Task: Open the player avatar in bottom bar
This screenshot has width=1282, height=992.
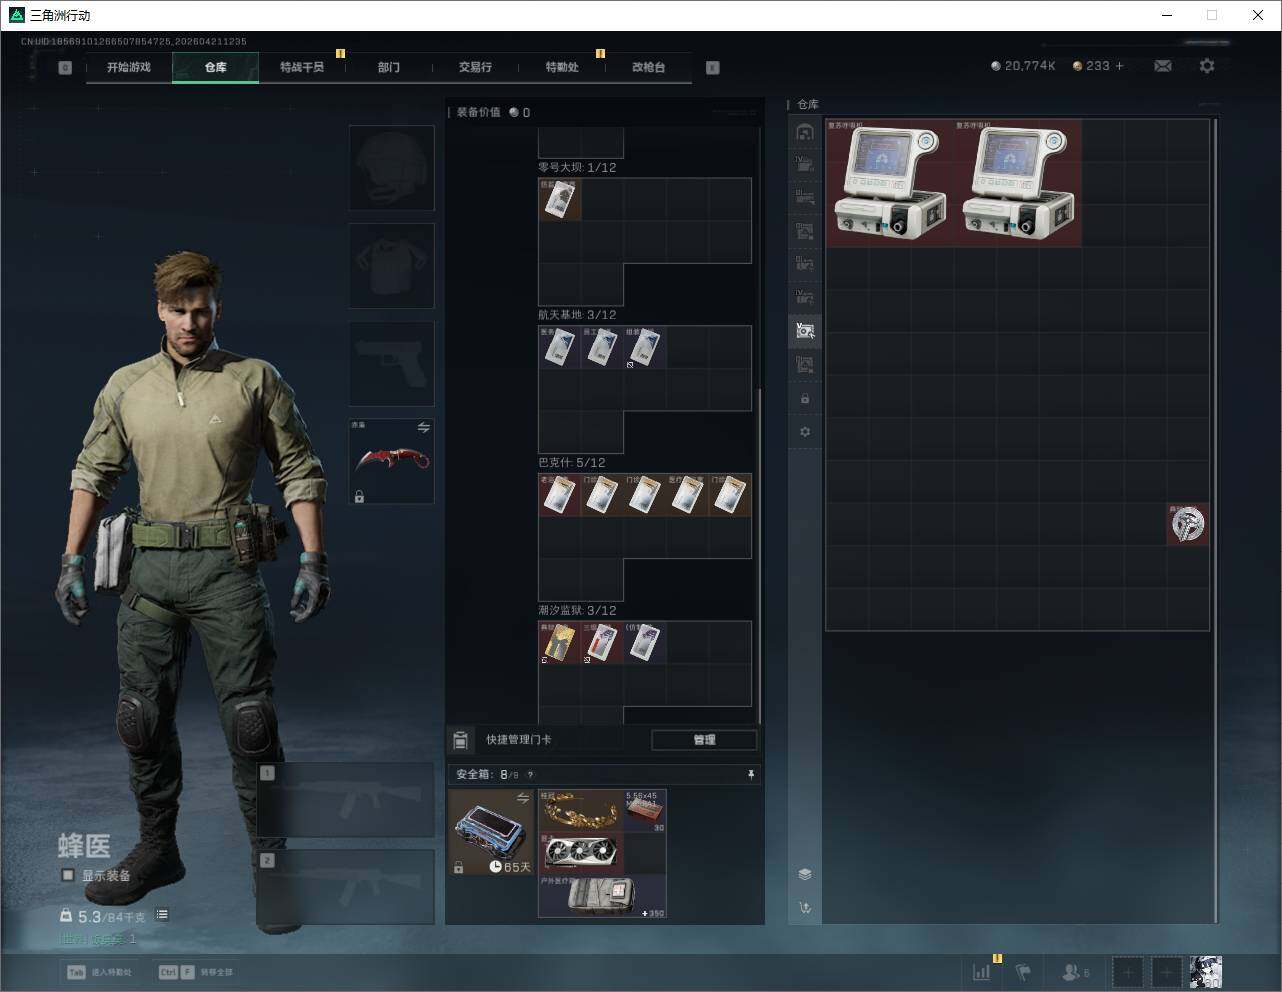Action: pyautogui.click(x=1206, y=972)
